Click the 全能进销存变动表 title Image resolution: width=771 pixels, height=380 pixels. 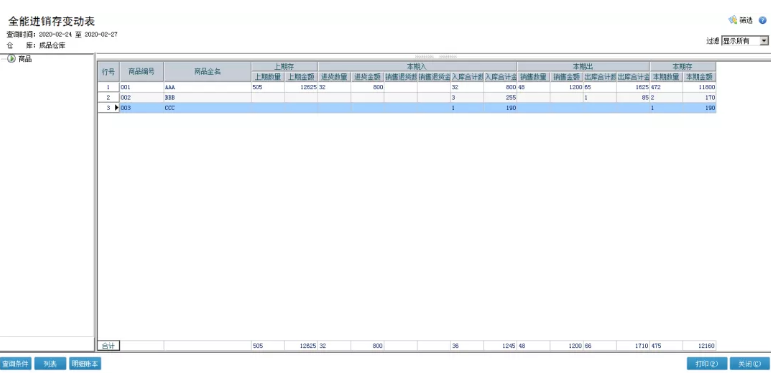click(x=52, y=21)
